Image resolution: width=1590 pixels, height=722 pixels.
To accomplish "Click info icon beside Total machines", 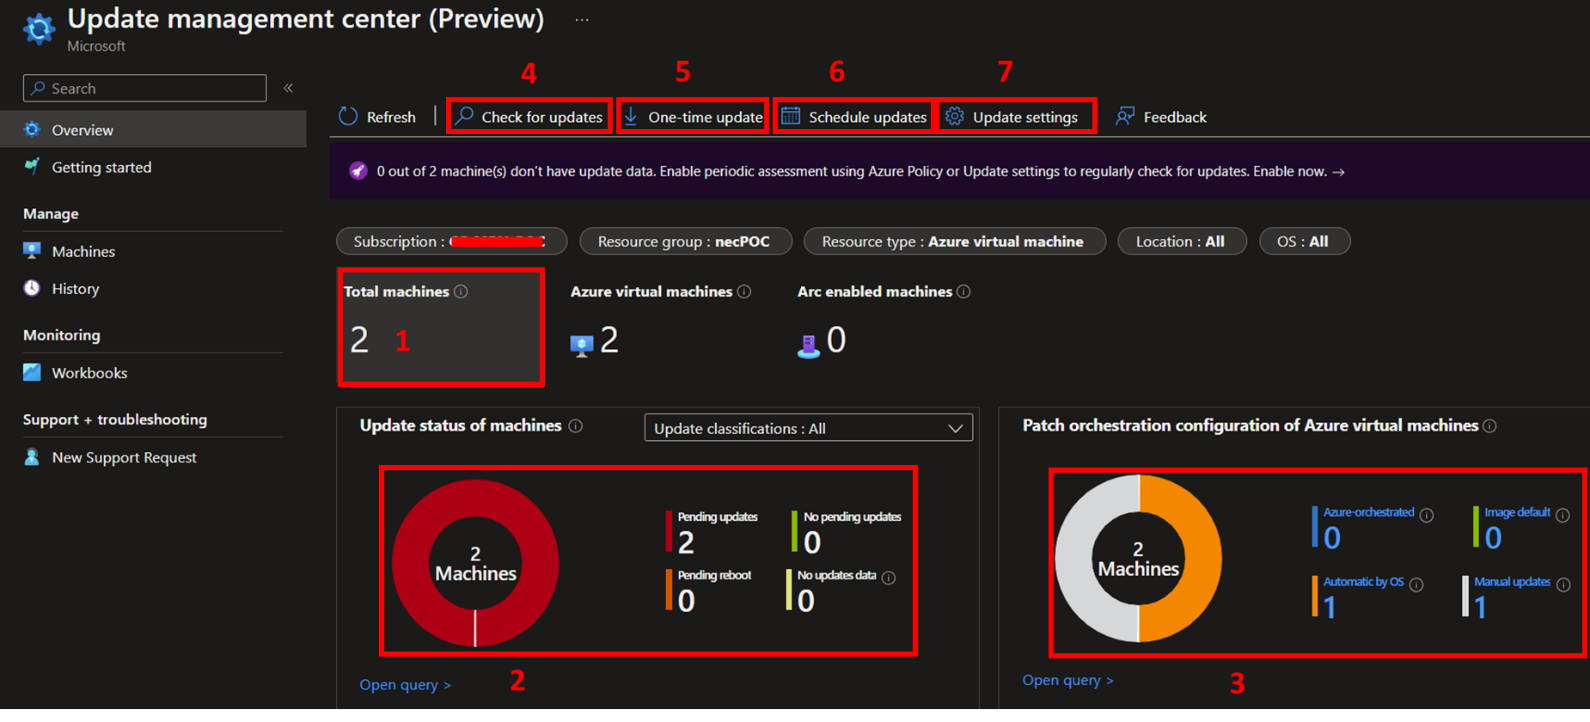I will (461, 291).
